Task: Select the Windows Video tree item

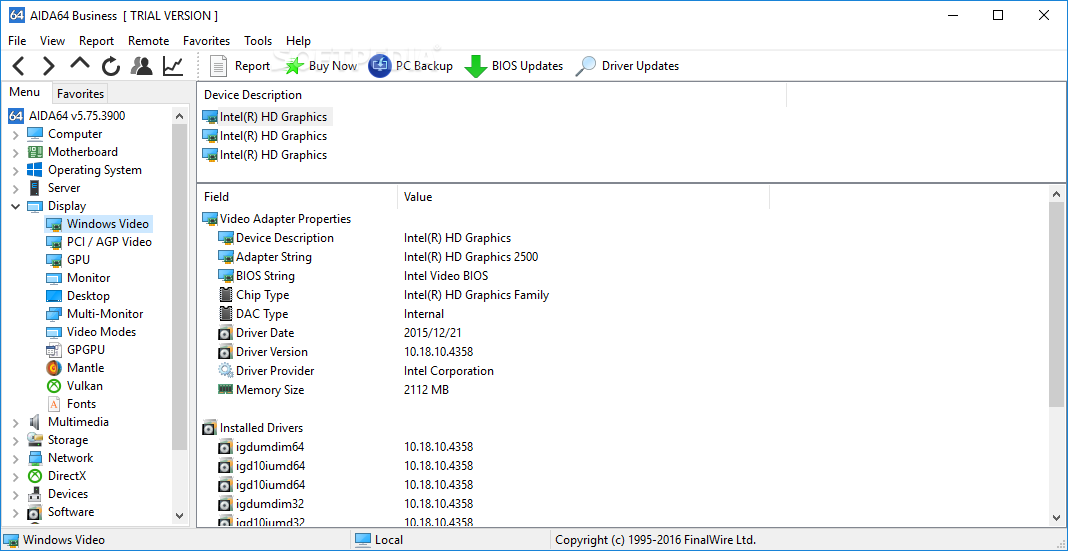Action: 98,223
